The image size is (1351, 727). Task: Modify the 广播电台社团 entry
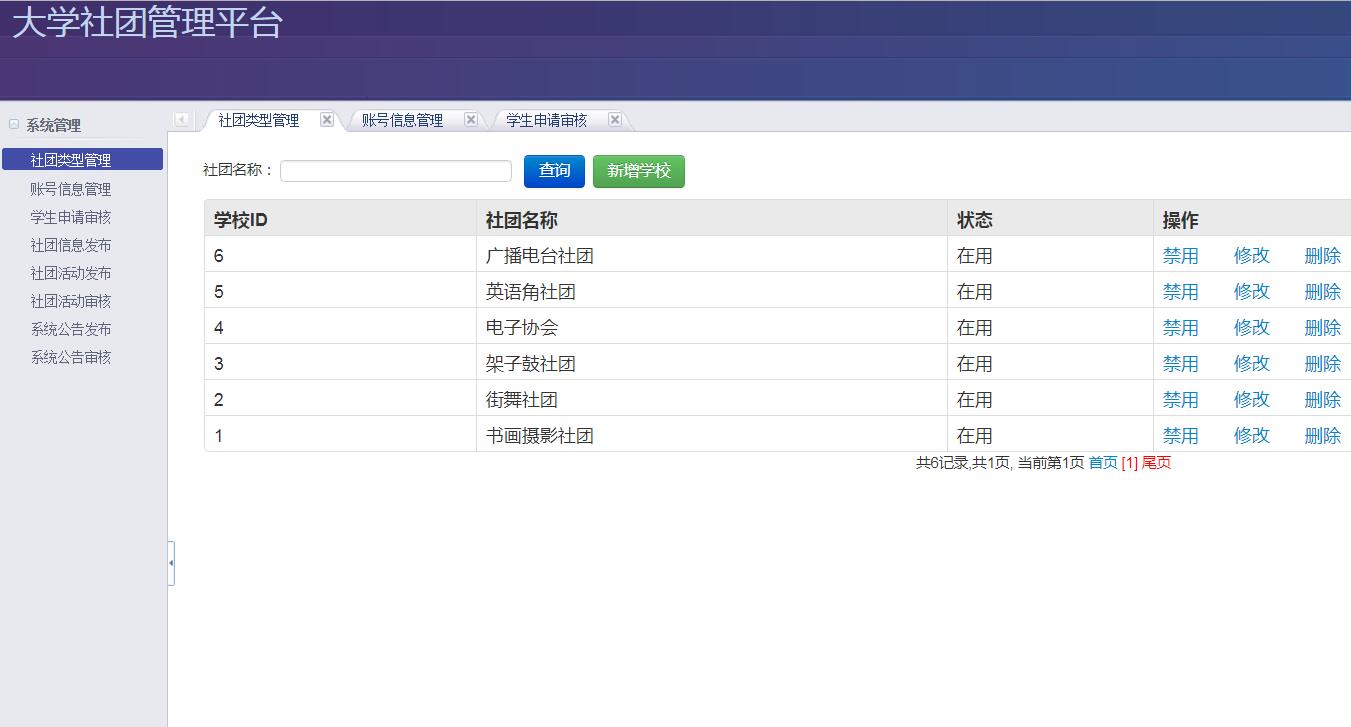(x=1251, y=256)
